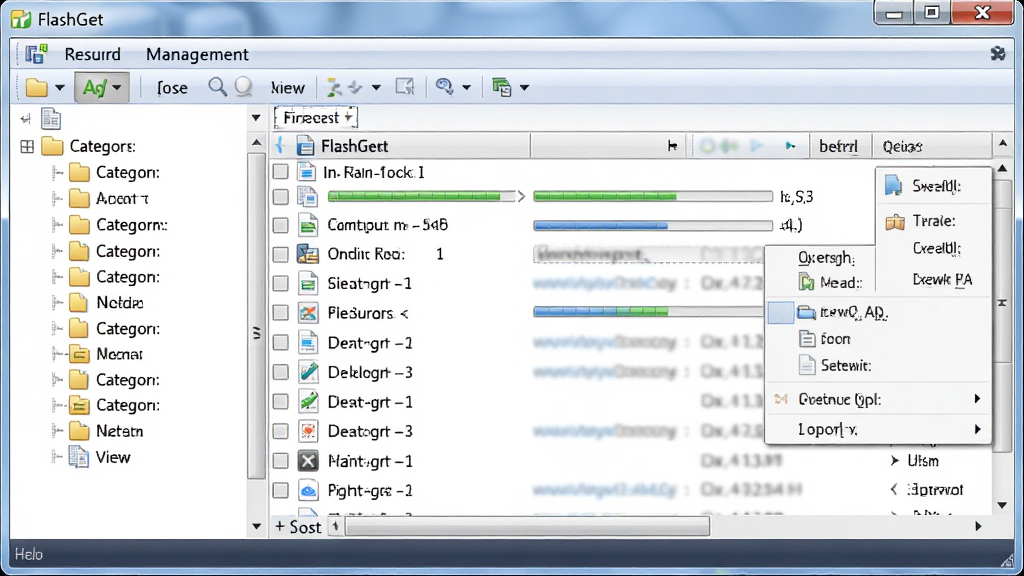The image size is (1024, 576).
Task: Tick the checkbox for In-Rain-fock 1
Action: (280, 172)
